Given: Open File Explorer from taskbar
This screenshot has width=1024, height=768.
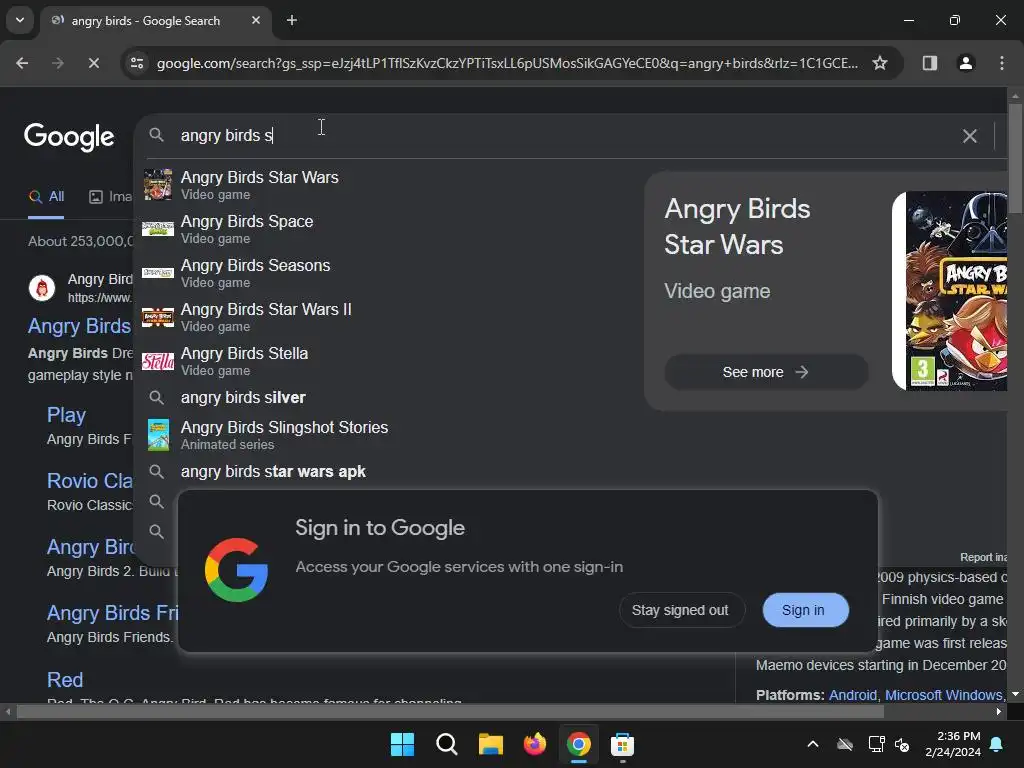Looking at the screenshot, I should point(490,744).
